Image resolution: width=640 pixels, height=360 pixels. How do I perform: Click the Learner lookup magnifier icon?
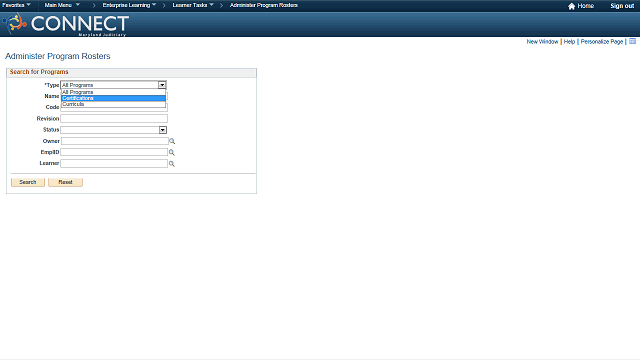tap(172, 164)
